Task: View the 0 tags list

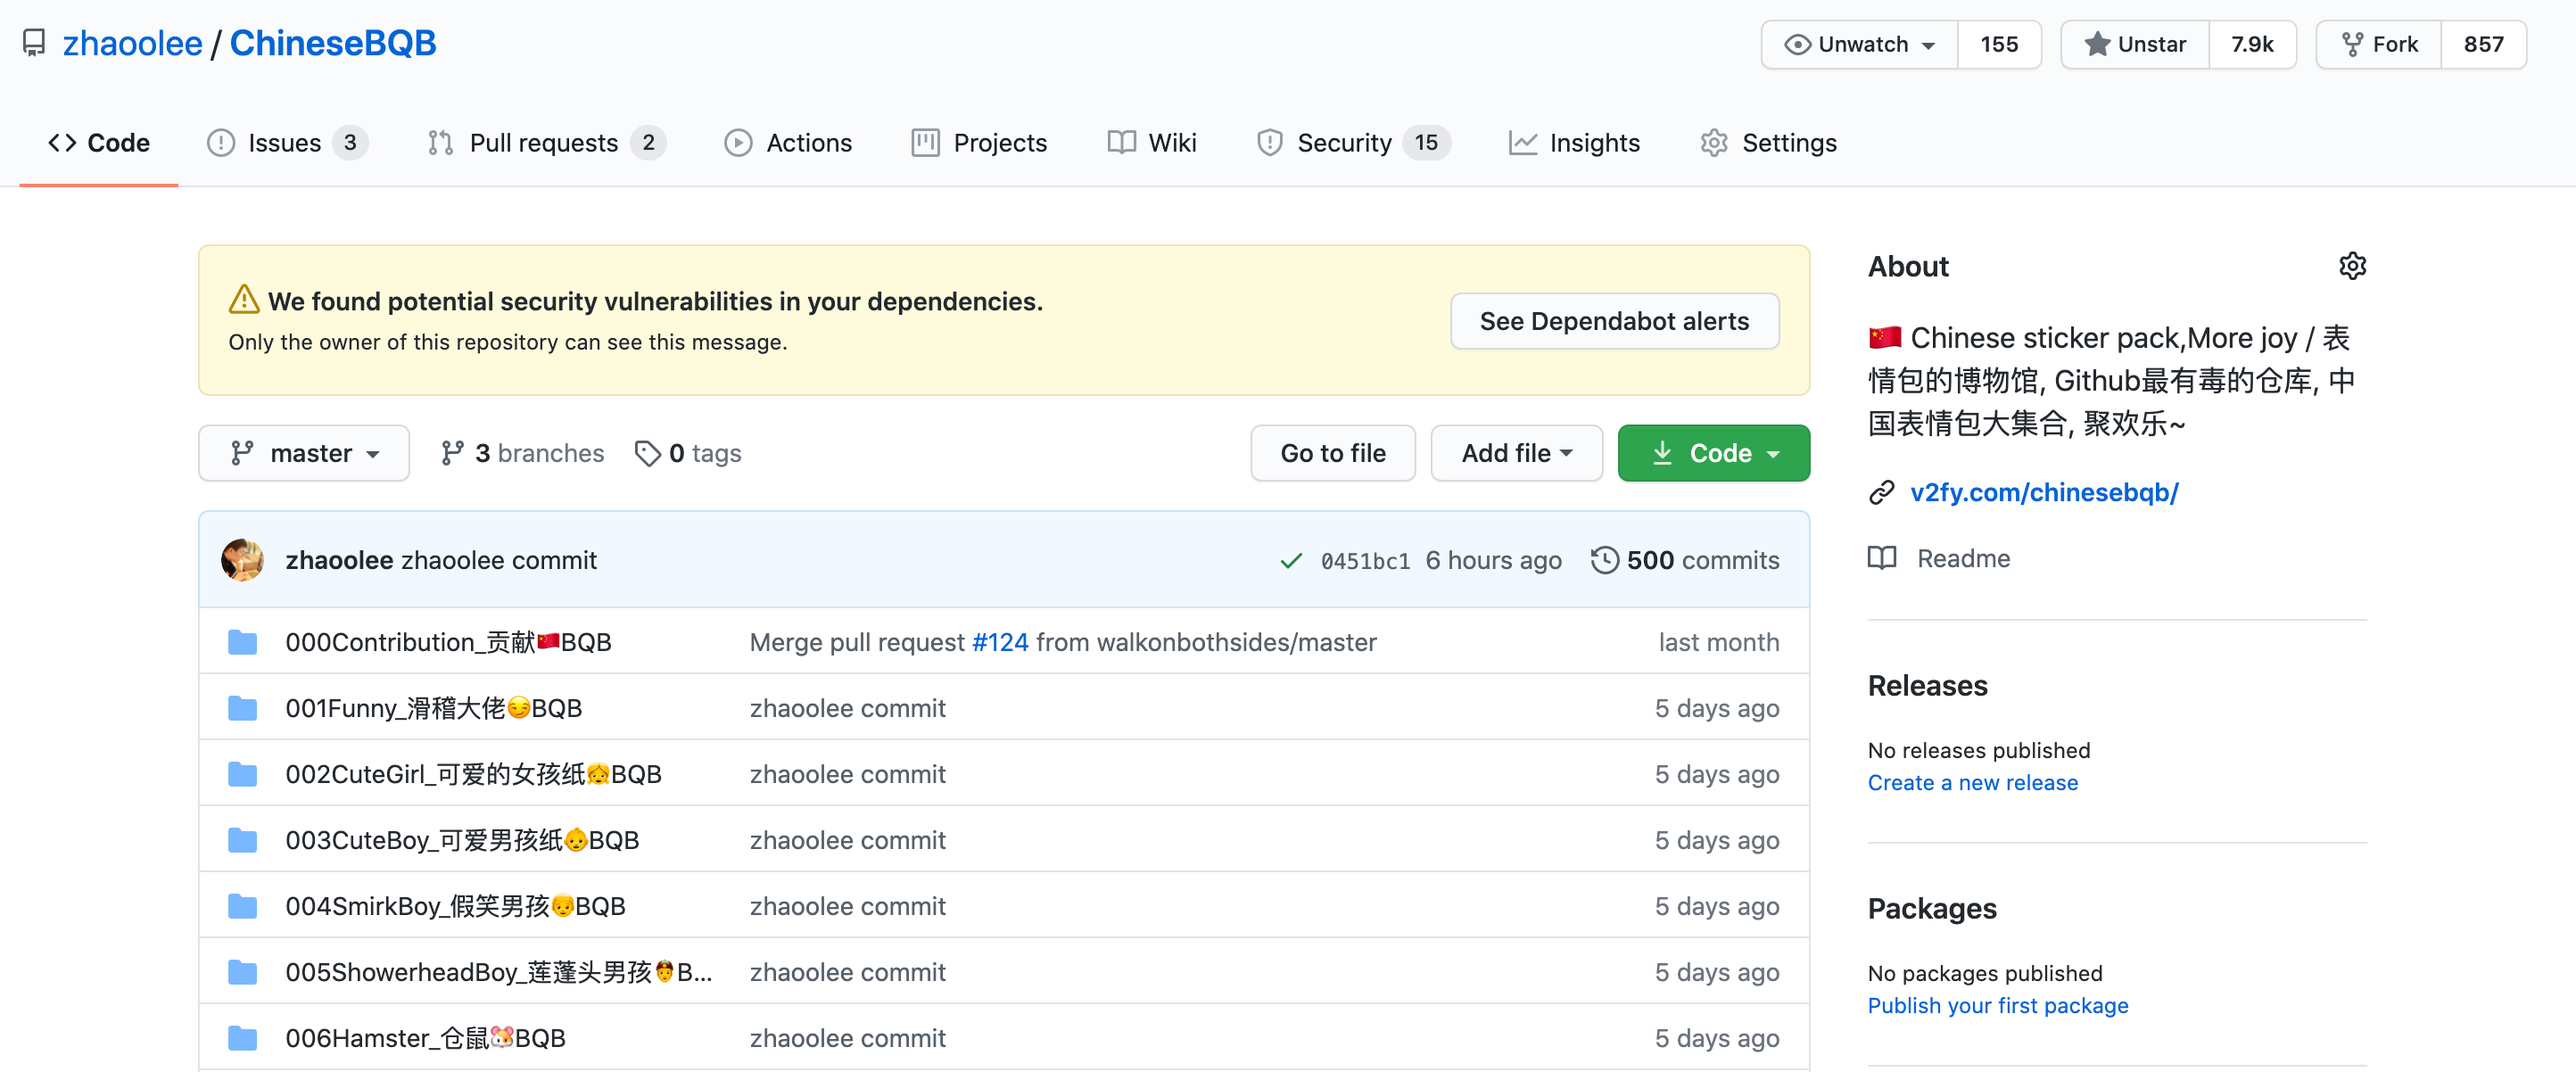Action: (689, 453)
